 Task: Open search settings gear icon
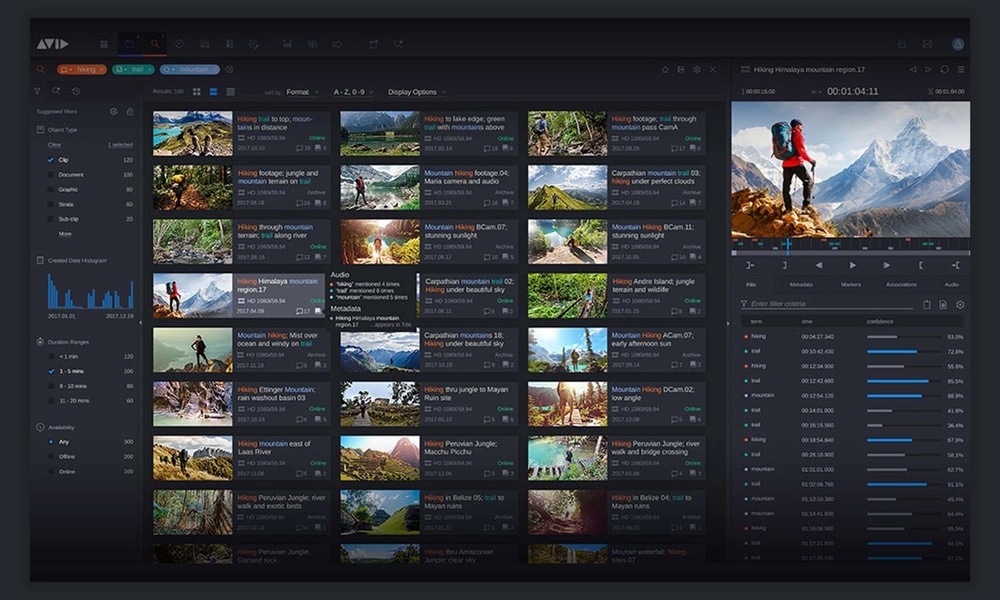point(696,69)
